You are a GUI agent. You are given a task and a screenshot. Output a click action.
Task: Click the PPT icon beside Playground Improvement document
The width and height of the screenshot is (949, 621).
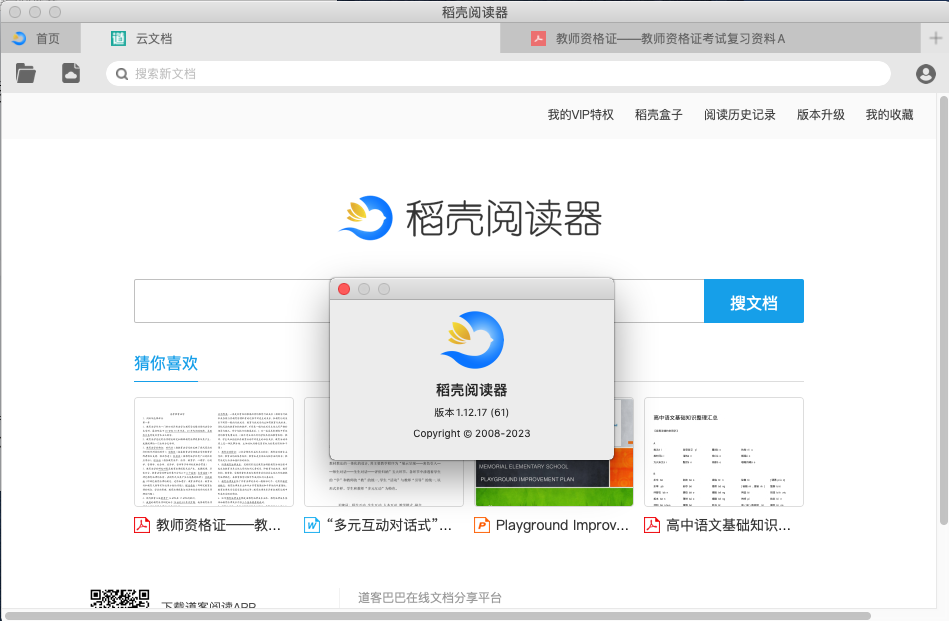click(x=482, y=524)
